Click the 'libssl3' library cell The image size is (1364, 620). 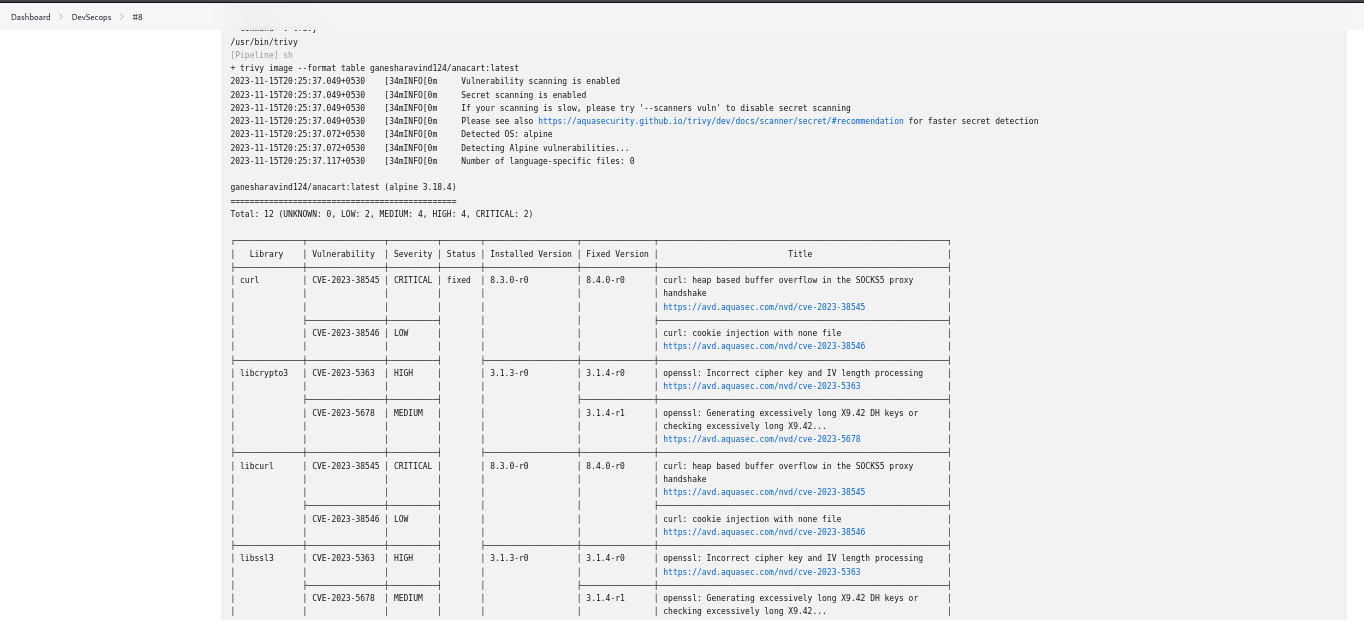(x=256, y=558)
